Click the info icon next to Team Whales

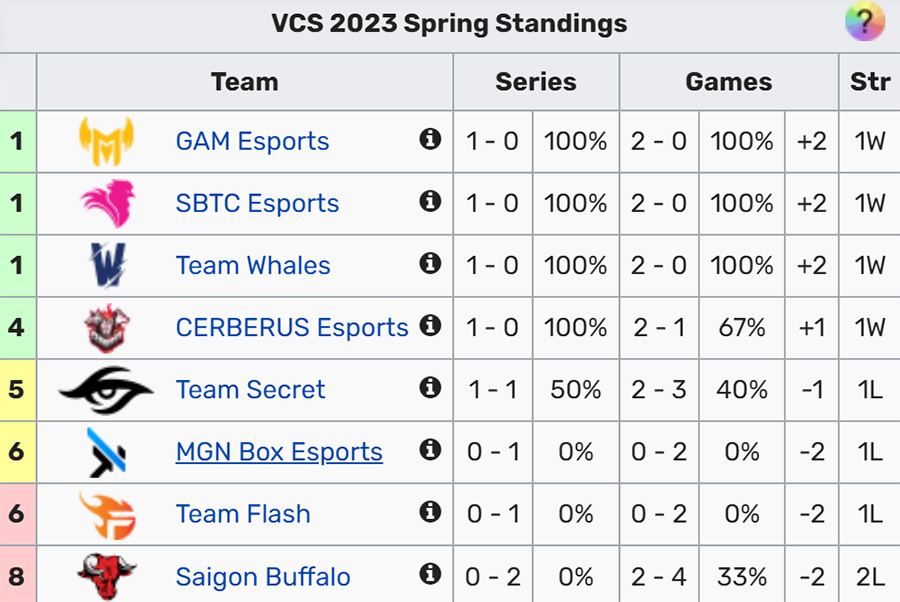click(x=430, y=263)
